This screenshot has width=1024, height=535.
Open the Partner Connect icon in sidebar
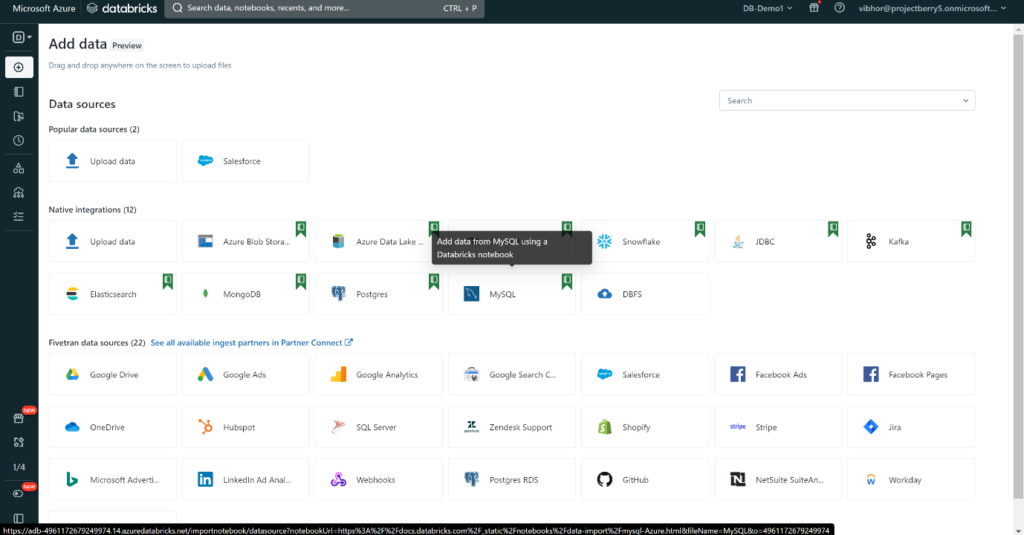pos(19,442)
